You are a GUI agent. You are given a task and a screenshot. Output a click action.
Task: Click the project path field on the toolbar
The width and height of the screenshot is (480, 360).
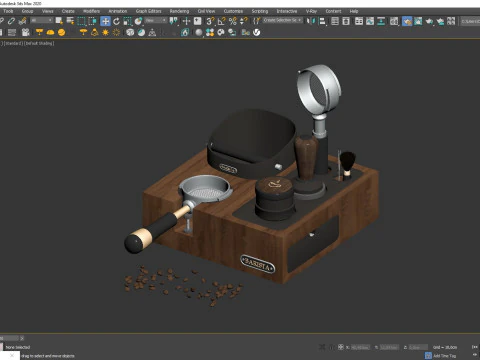(470, 21)
